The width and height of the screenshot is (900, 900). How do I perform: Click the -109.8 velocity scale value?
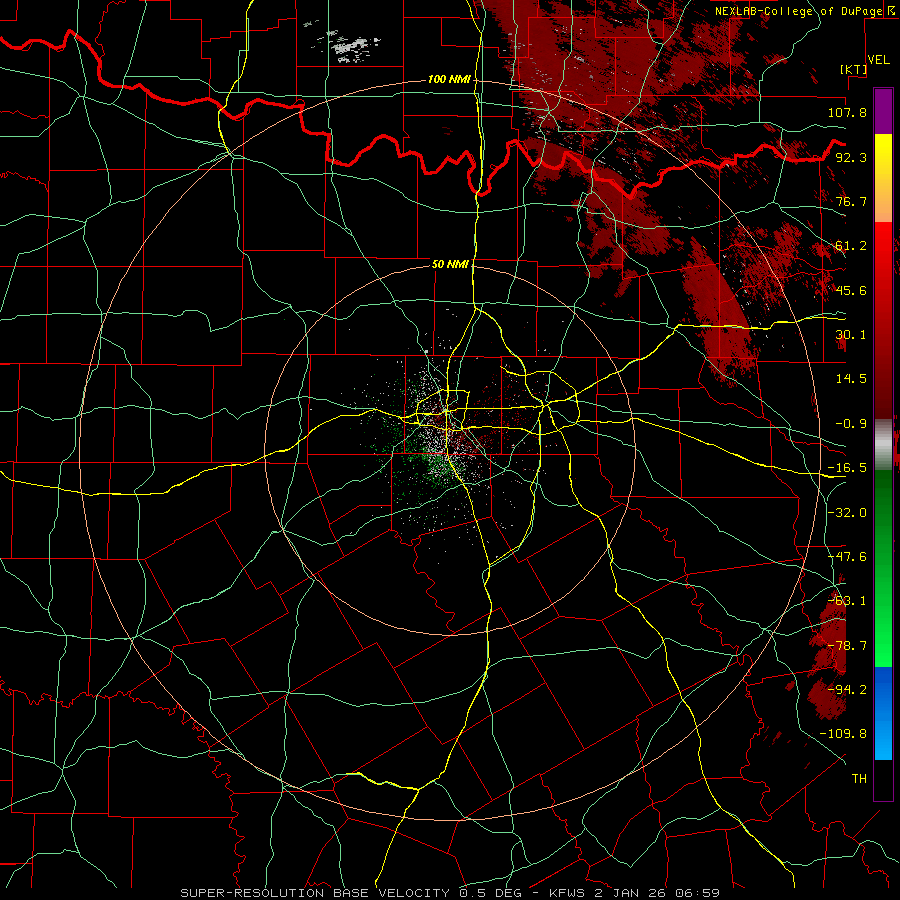click(x=843, y=734)
